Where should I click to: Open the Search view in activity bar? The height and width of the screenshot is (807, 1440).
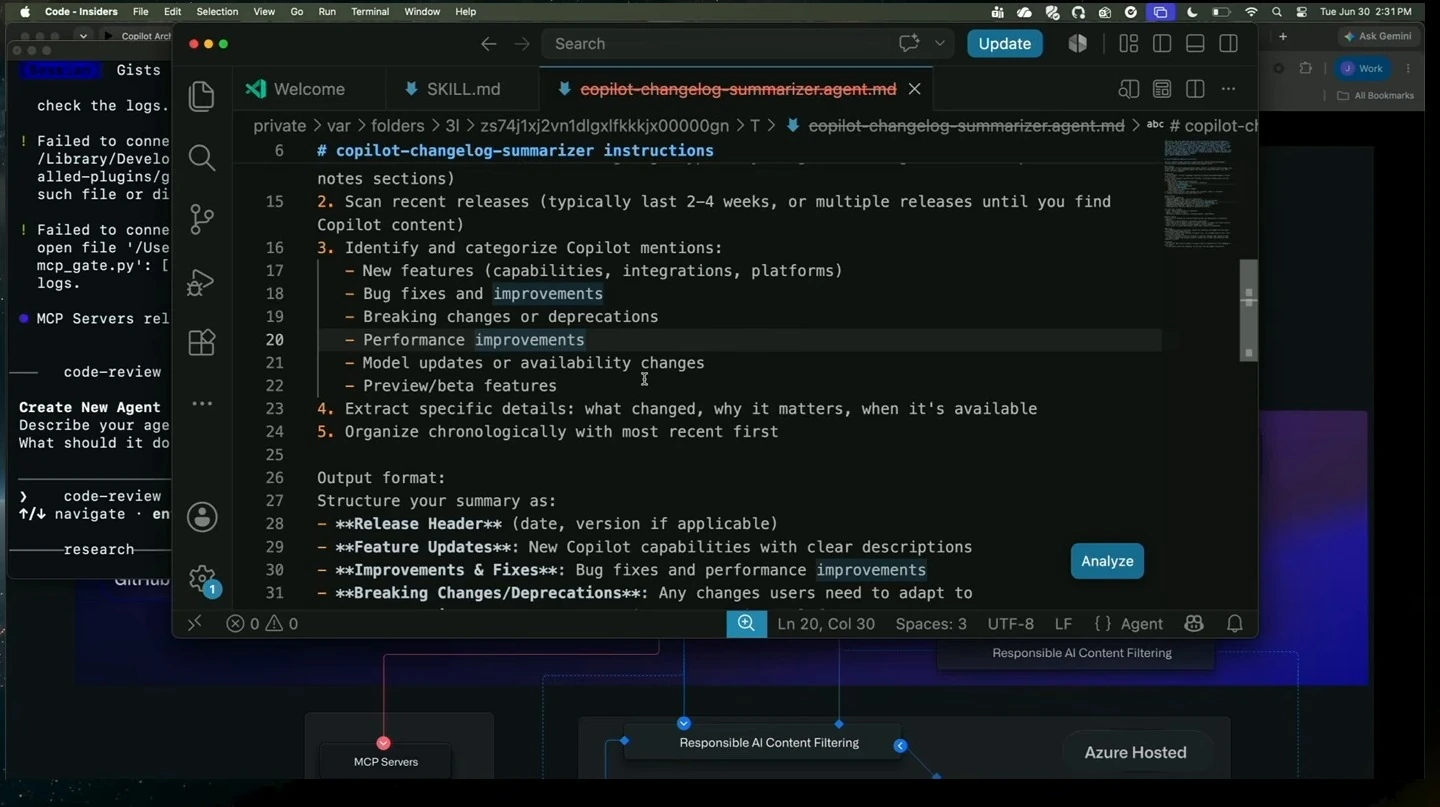click(202, 157)
